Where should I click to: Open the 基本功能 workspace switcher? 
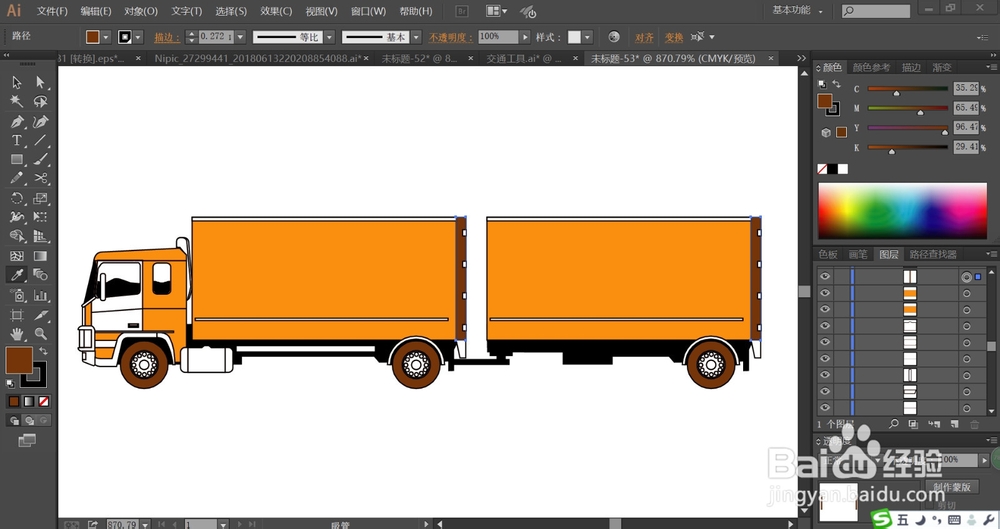click(797, 10)
